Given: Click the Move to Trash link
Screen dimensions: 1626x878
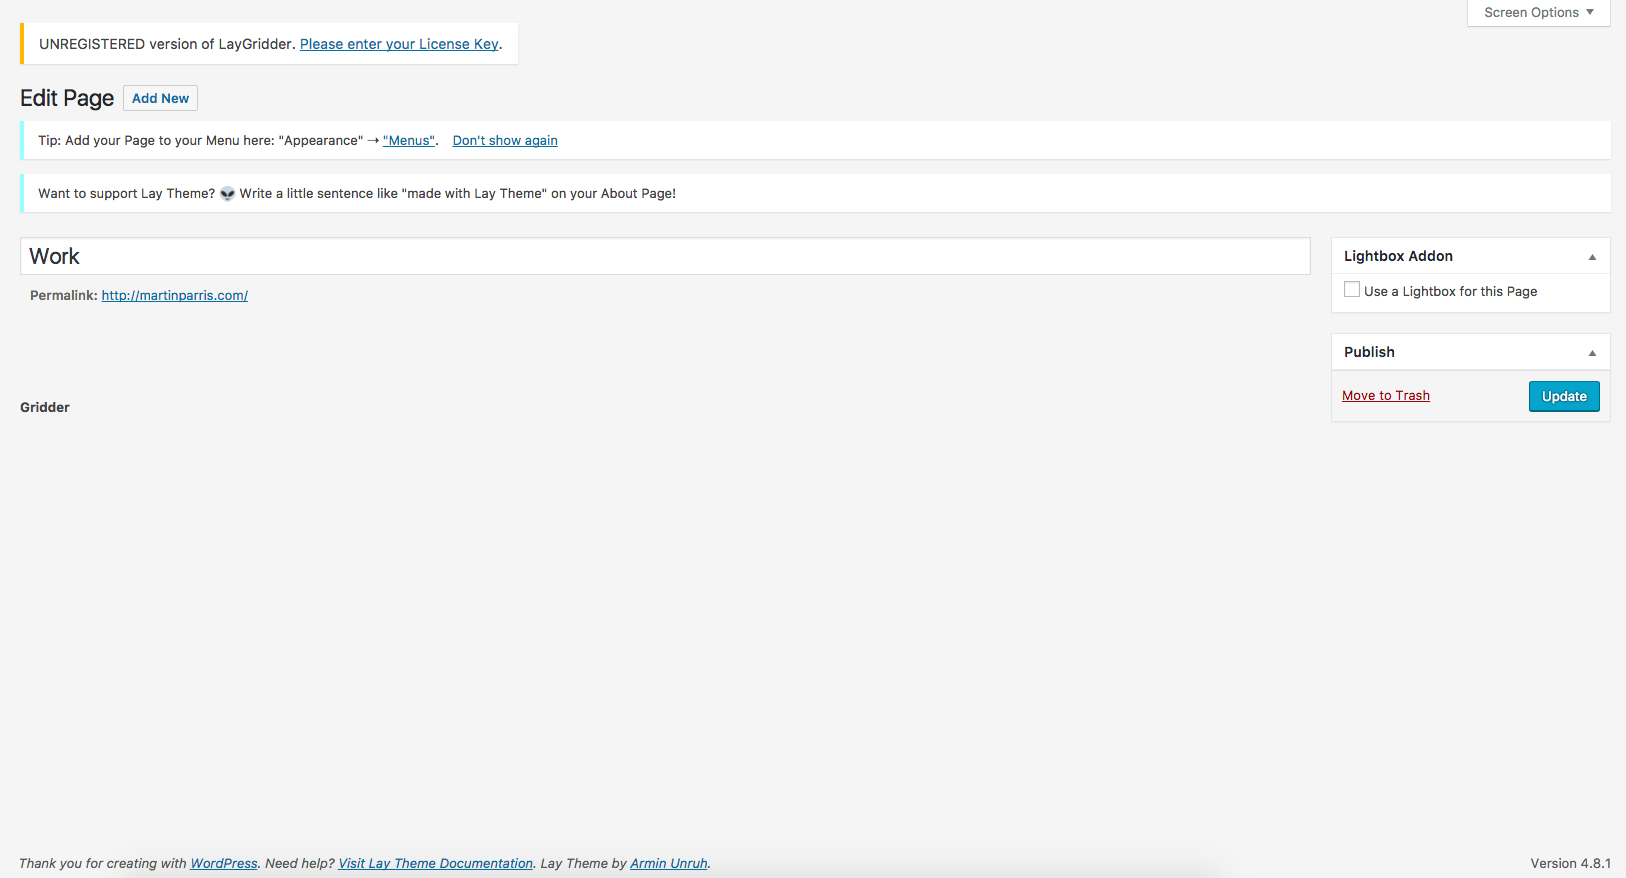Looking at the screenshot, I should pyautogui.click(x=1385, y=396).
